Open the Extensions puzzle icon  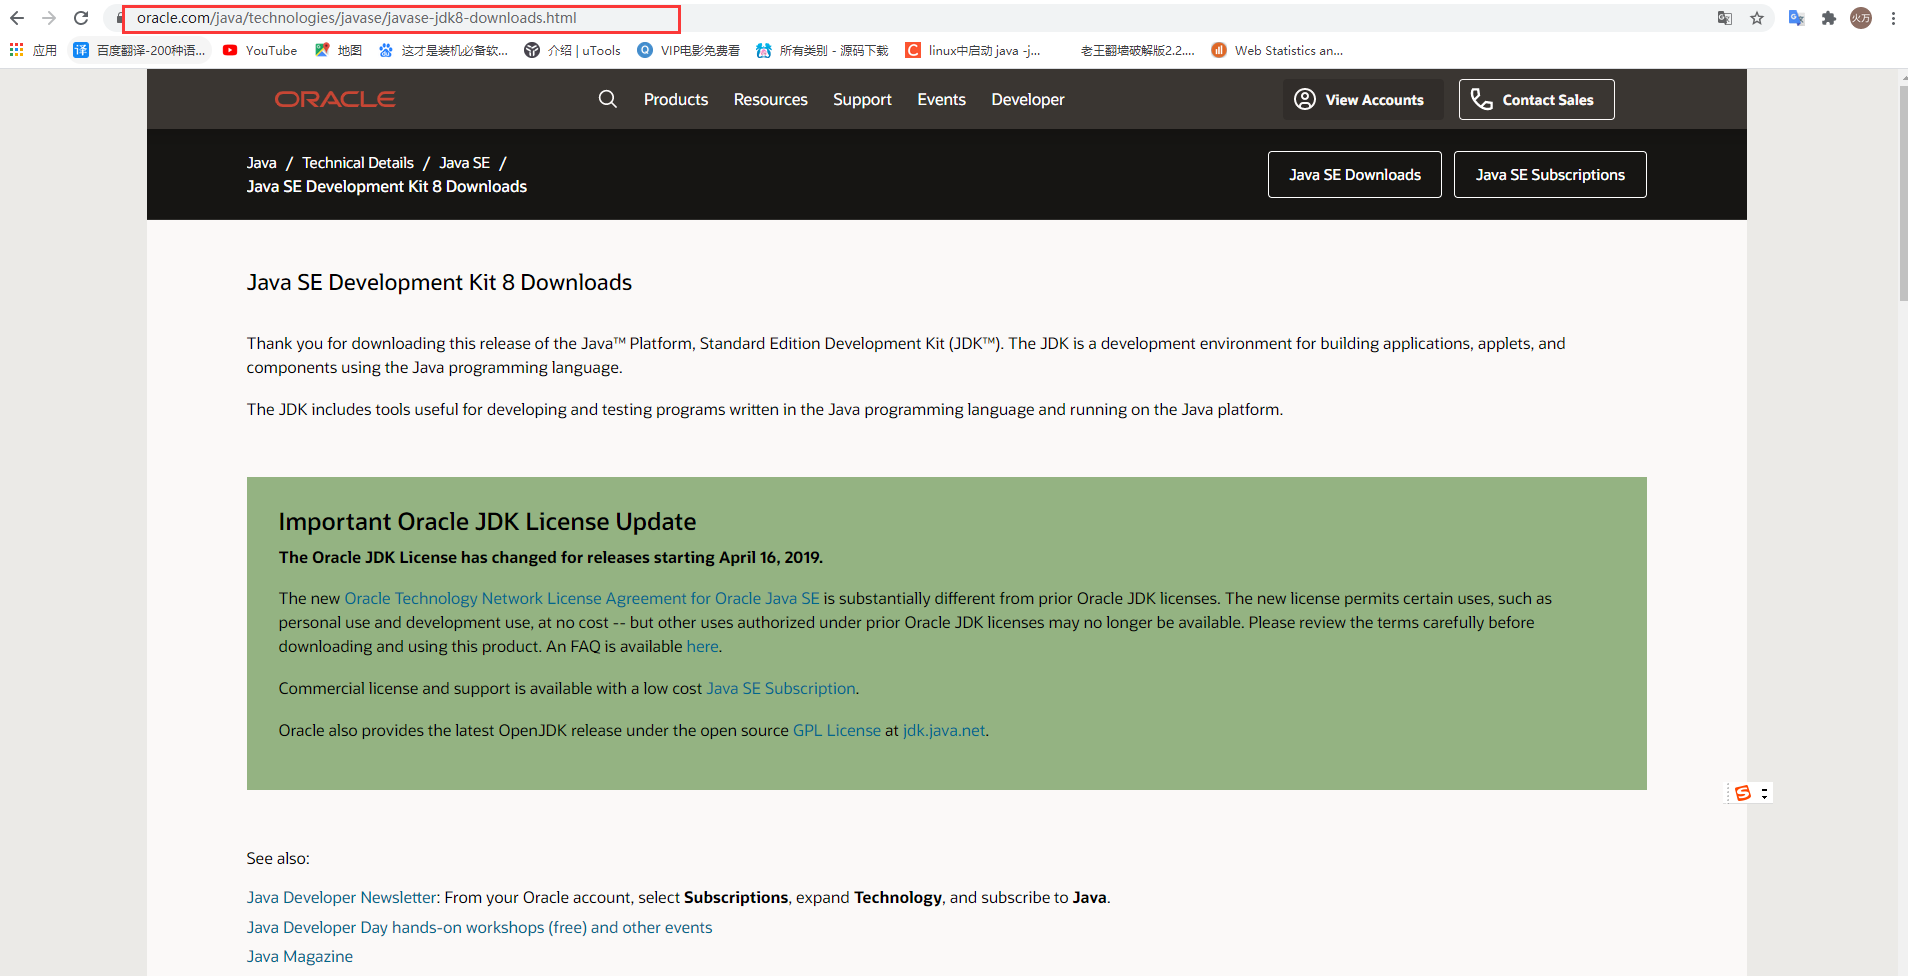pyautogui.click(x=1829, y=18)
